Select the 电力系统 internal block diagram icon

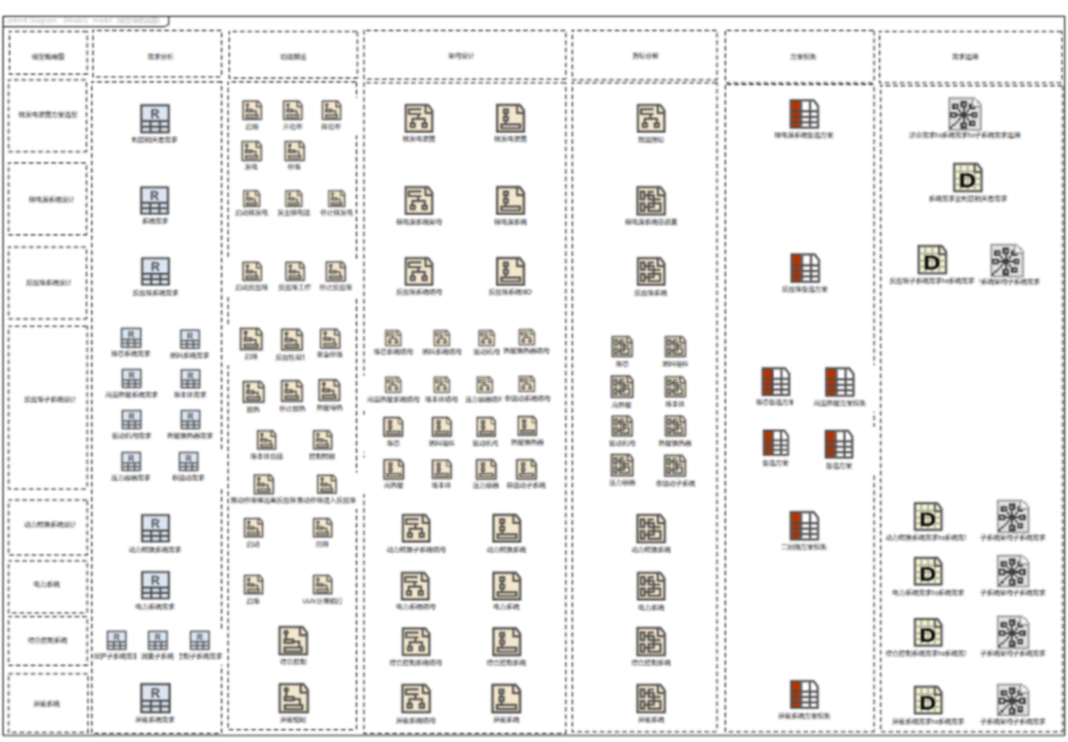click(x=651, y=586)
